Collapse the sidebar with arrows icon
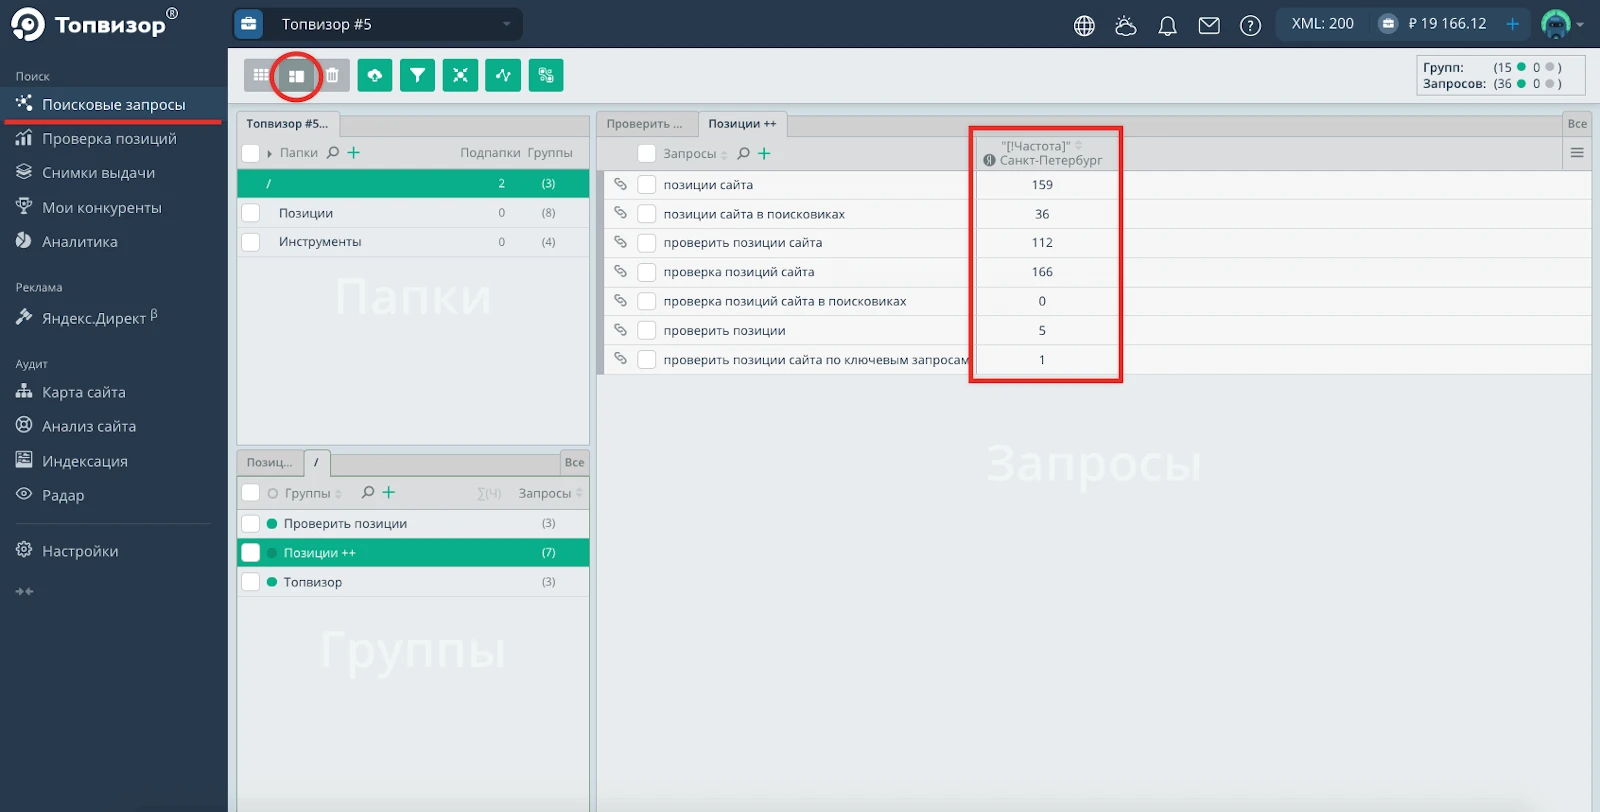This screenshot has height=812, width=1600. pyautogui.click(x=25, y=592)
